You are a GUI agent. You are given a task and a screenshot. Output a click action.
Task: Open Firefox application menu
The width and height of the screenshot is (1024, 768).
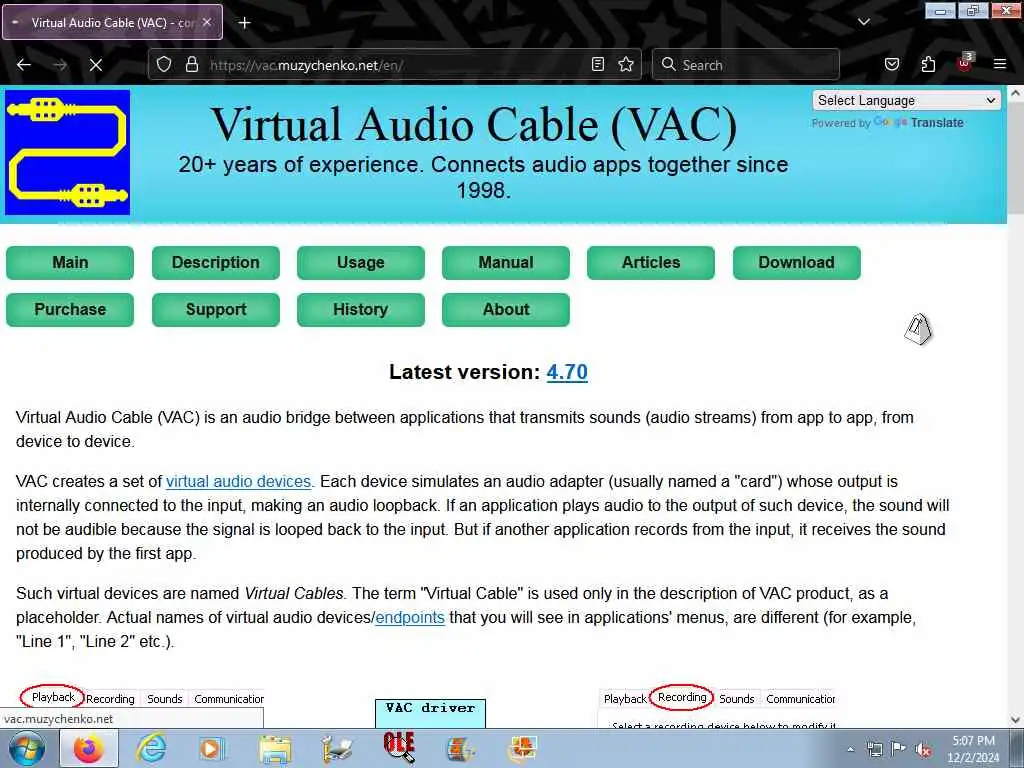click(1000, 65)
